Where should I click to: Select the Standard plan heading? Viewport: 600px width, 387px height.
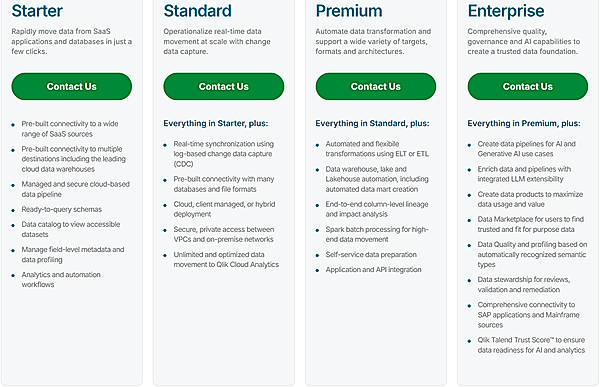pyautogui.click(x=197, y=11)
